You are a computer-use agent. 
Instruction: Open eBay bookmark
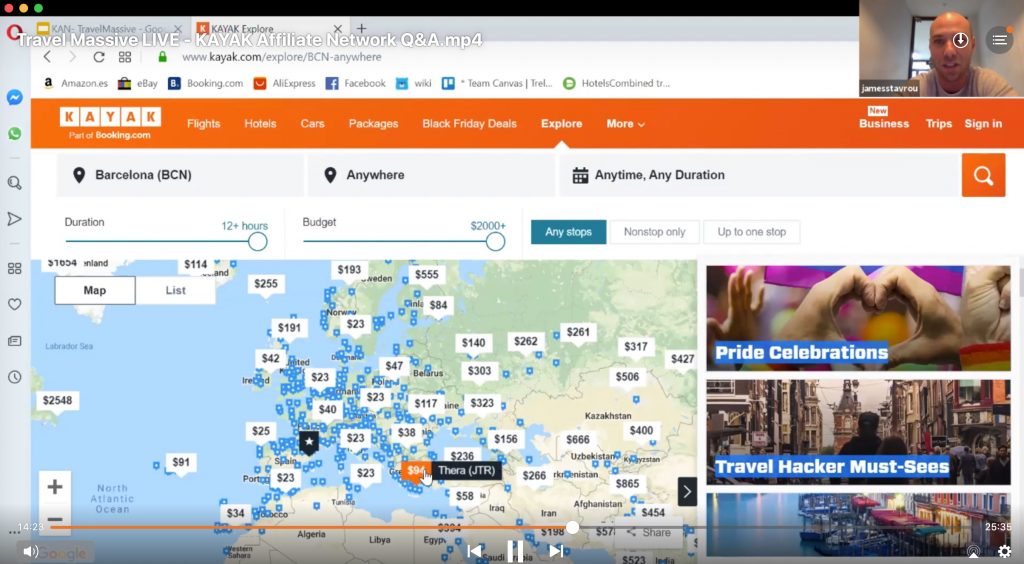point(138,83)
